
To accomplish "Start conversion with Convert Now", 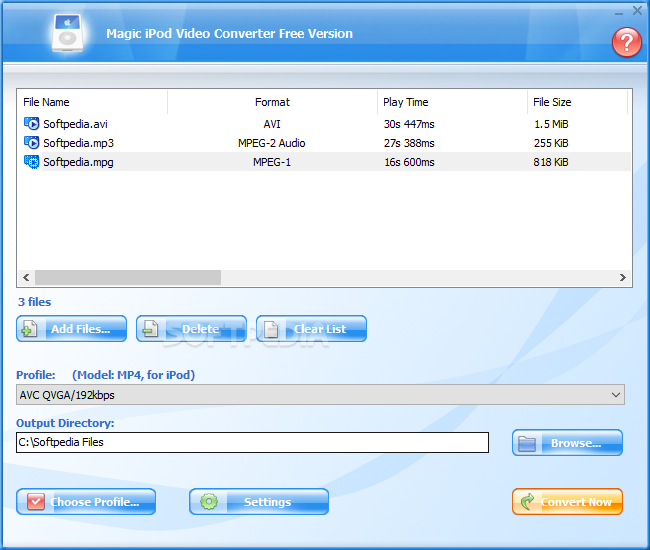I will (567, 502).
